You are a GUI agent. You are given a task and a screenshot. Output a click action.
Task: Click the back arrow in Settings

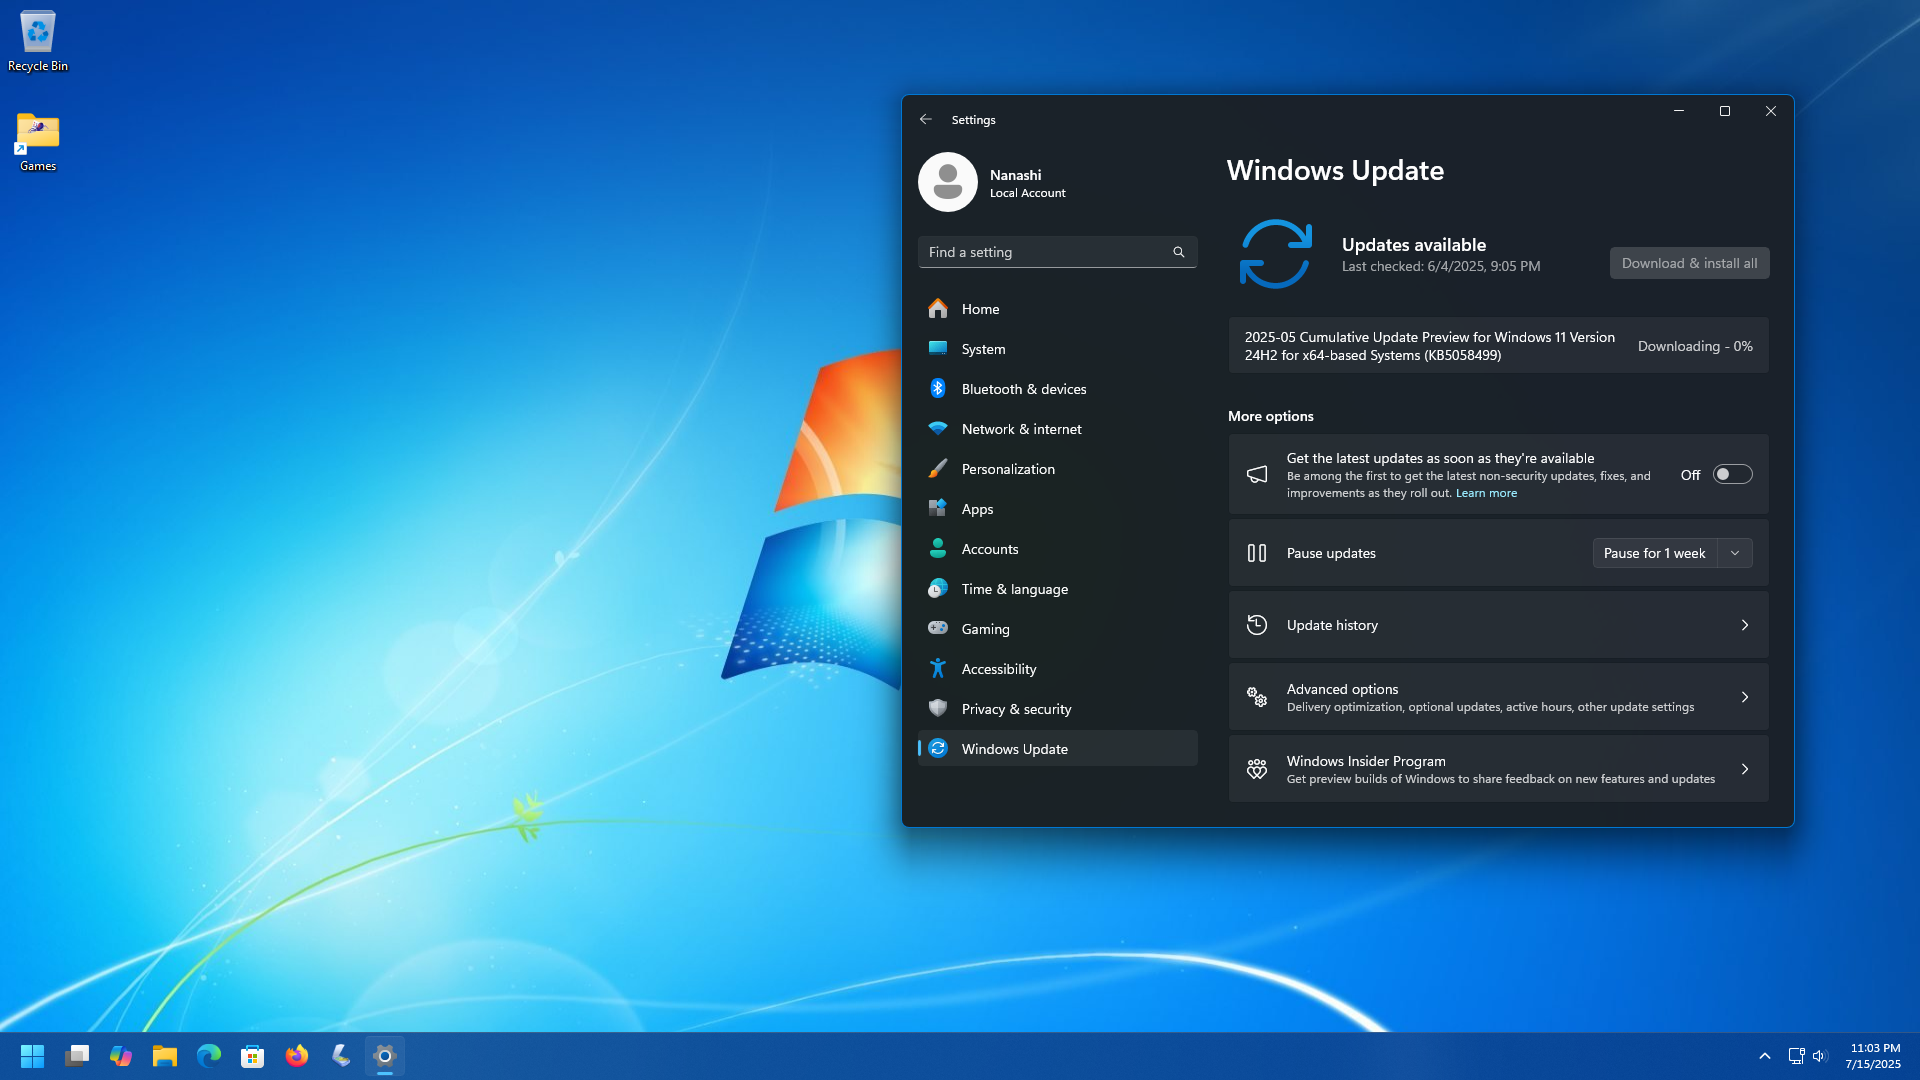(926, 119)
